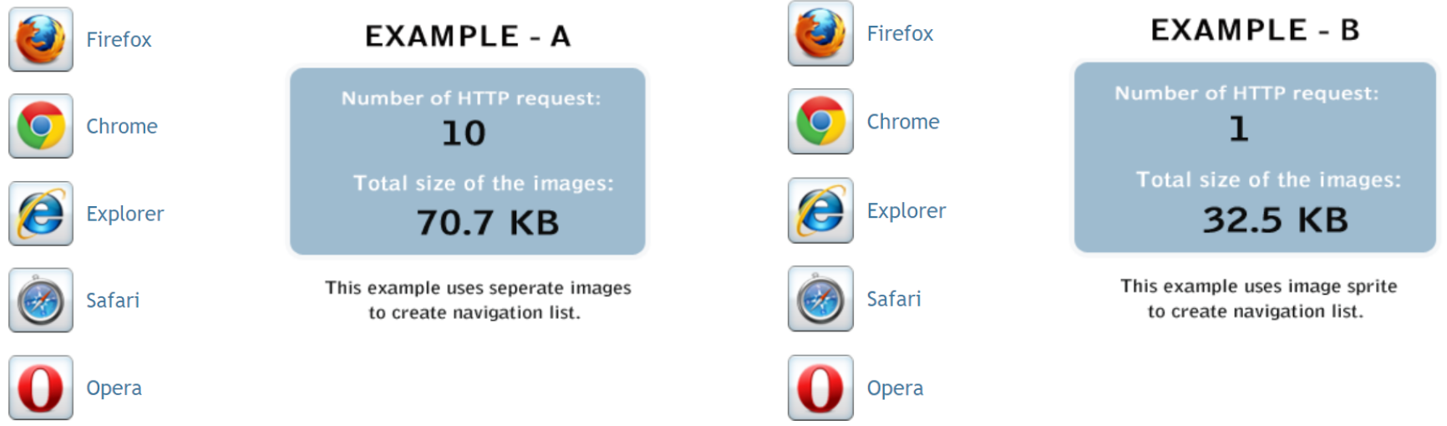Viewport: 1447px width, 426px height.
Task: Click the Opera icon in Example A
Action: pos(41,387)
